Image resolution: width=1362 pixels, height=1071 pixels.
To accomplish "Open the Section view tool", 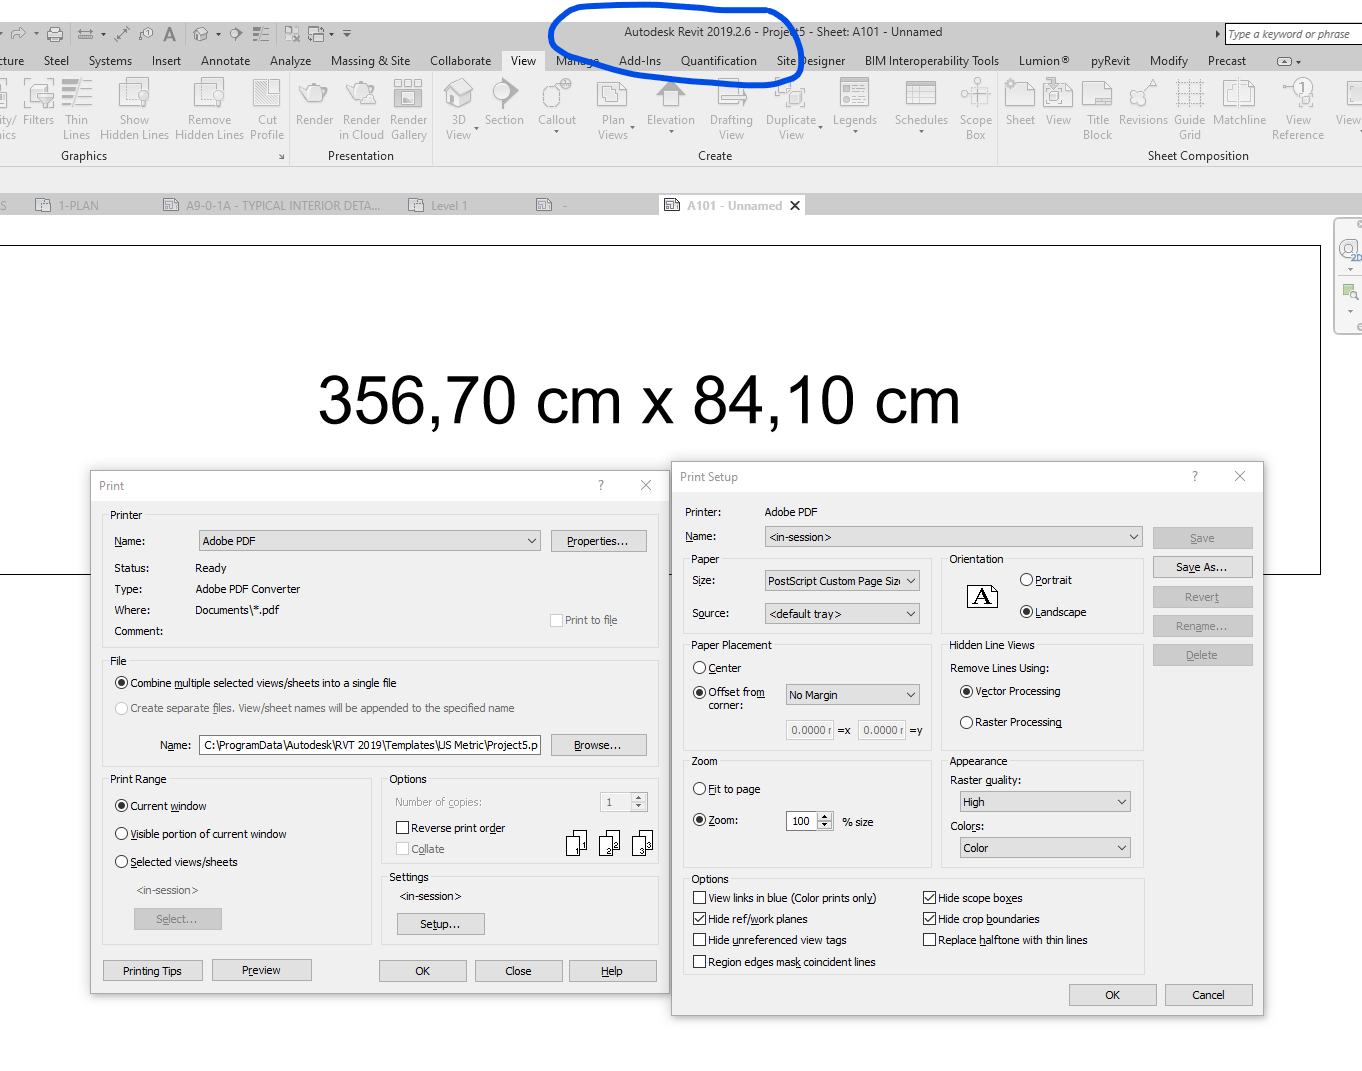I will click(x=504, y=104).
